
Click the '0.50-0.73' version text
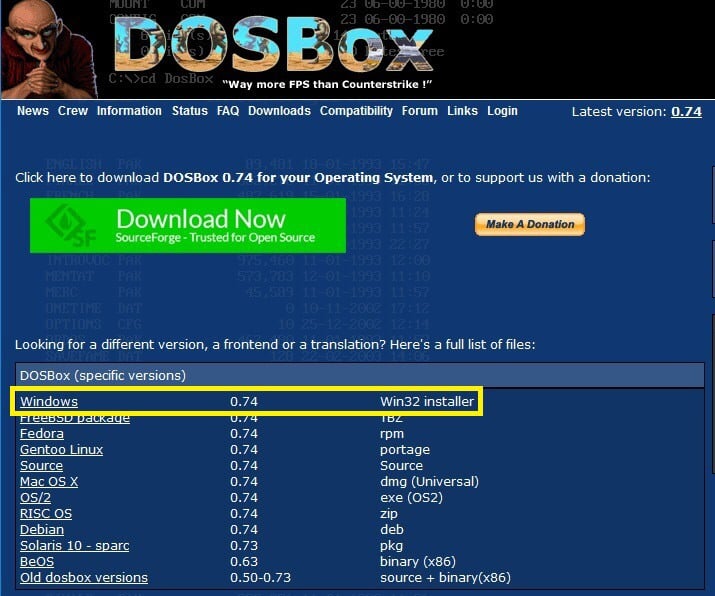(260, 577)
